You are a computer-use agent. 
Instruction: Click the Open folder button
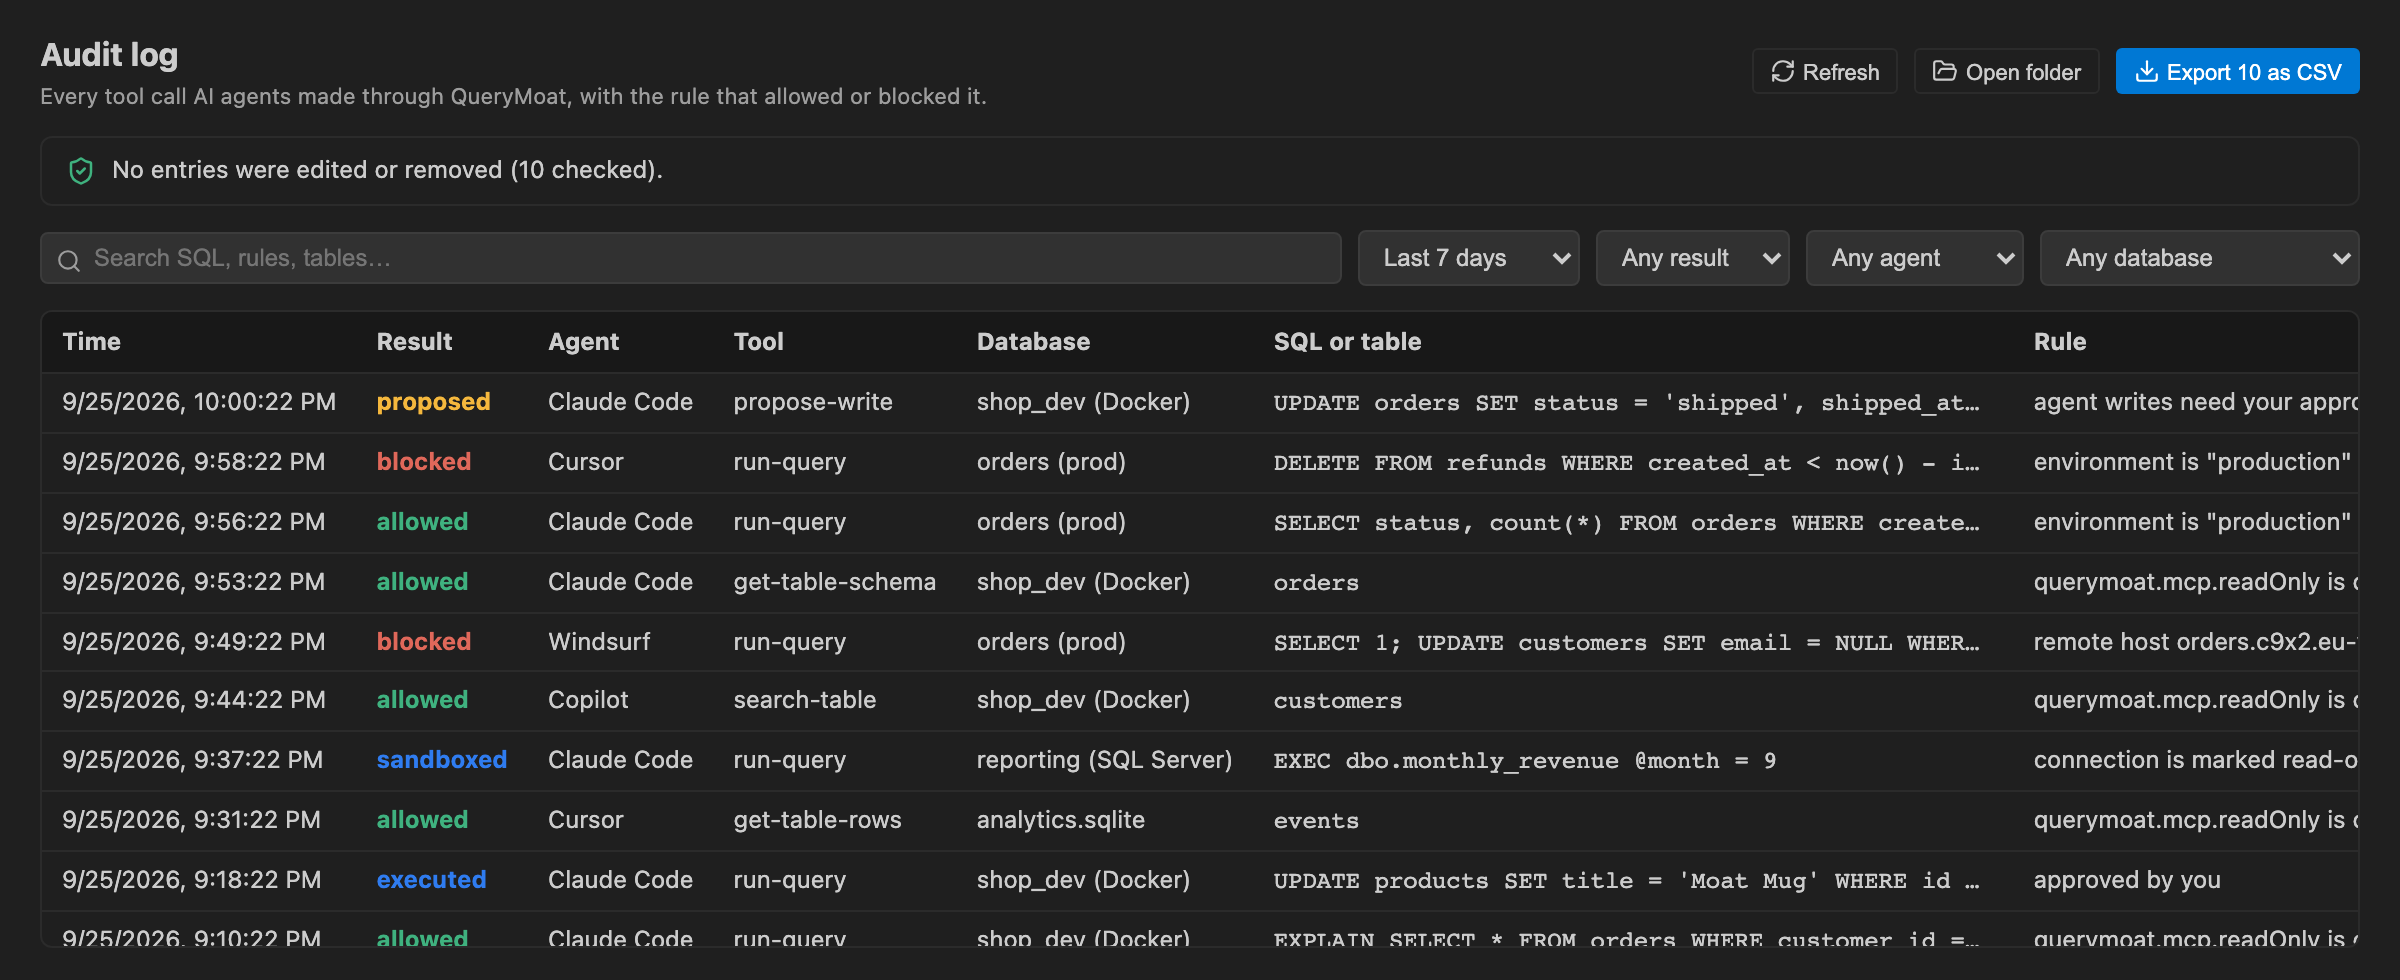[2006, 72]
